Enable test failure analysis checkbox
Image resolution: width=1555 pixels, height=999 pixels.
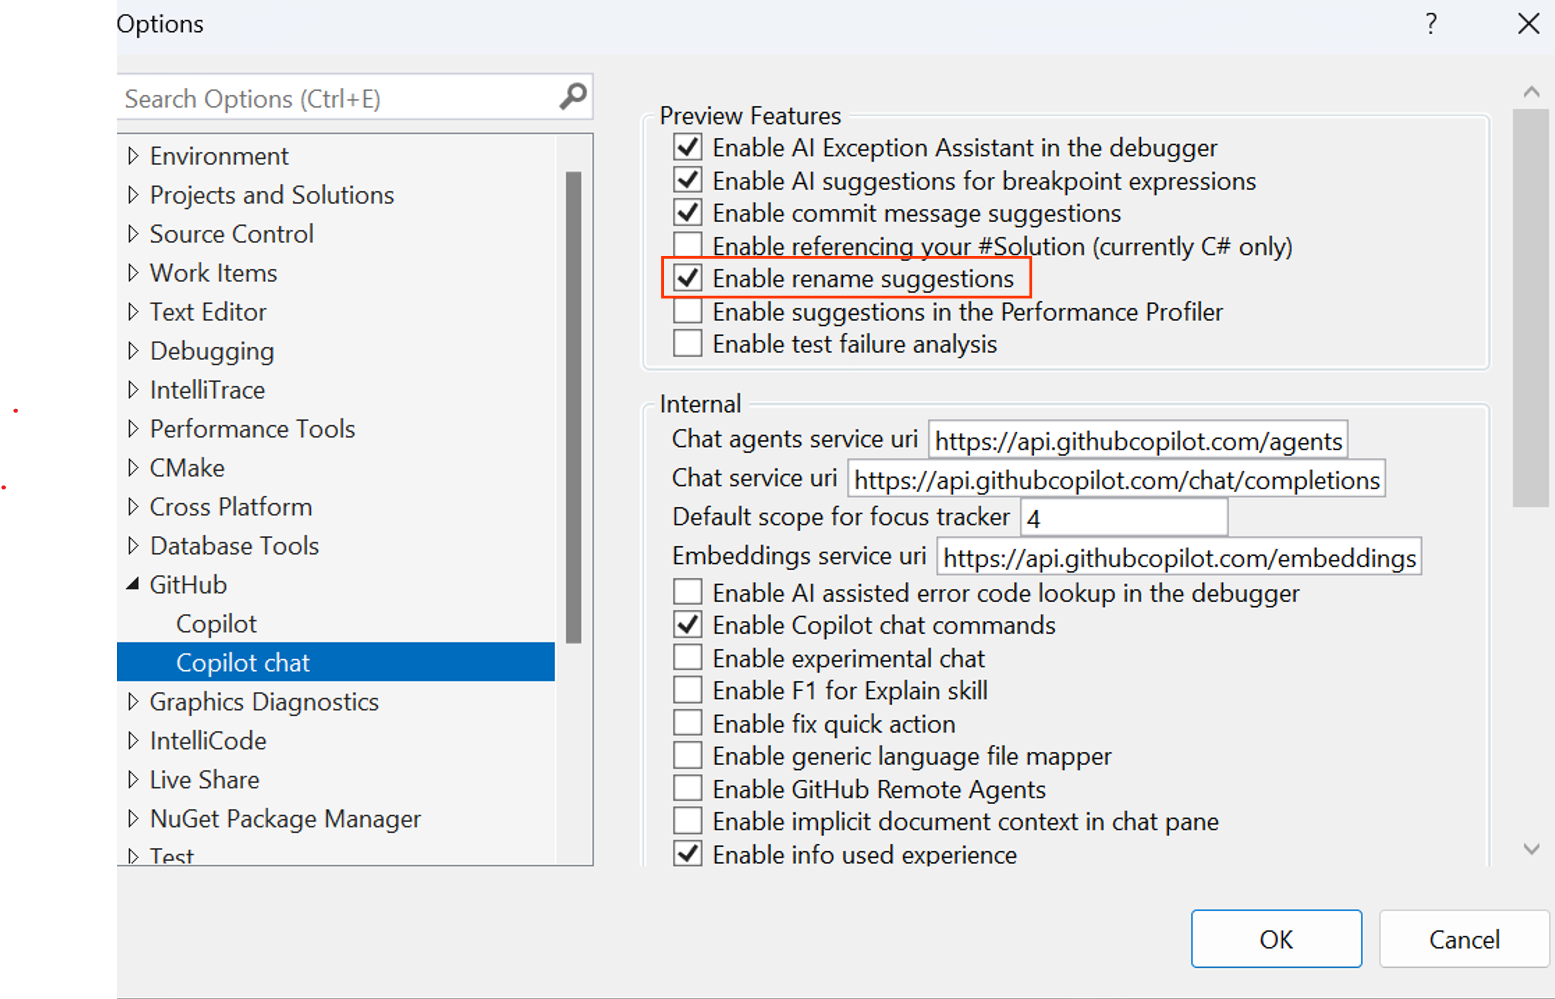[688, 344]
